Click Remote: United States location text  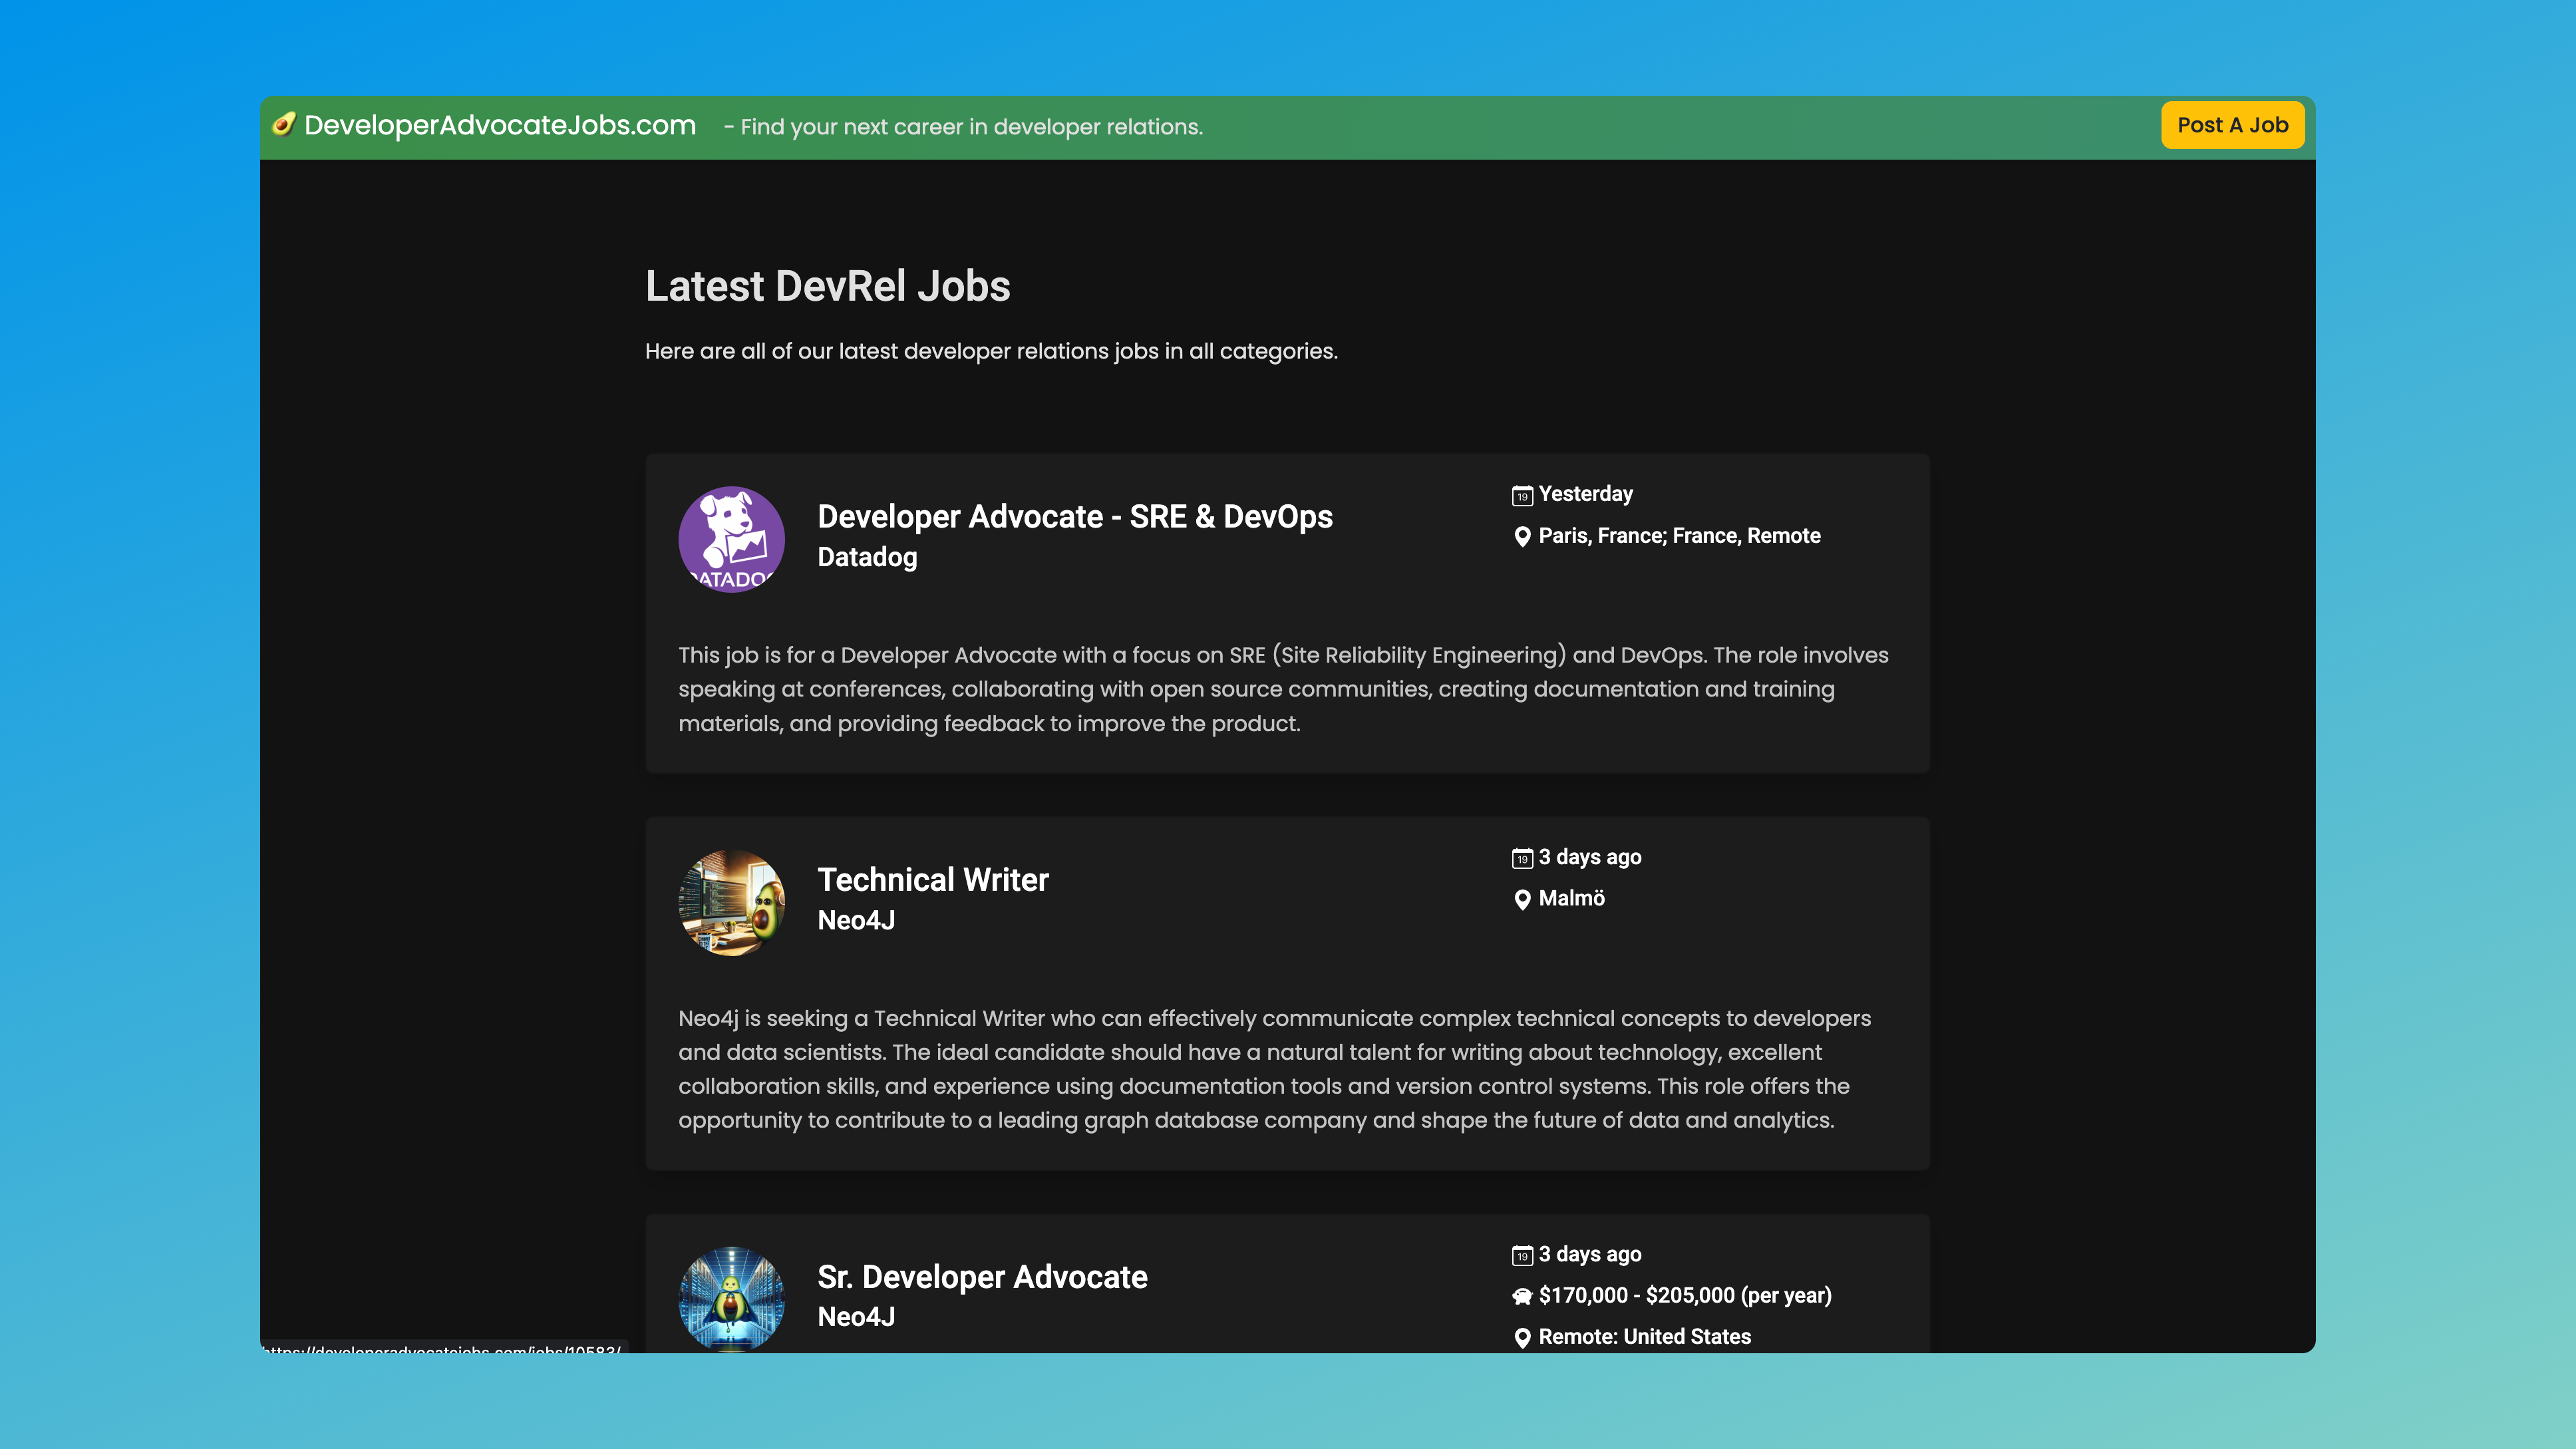1644,1336
